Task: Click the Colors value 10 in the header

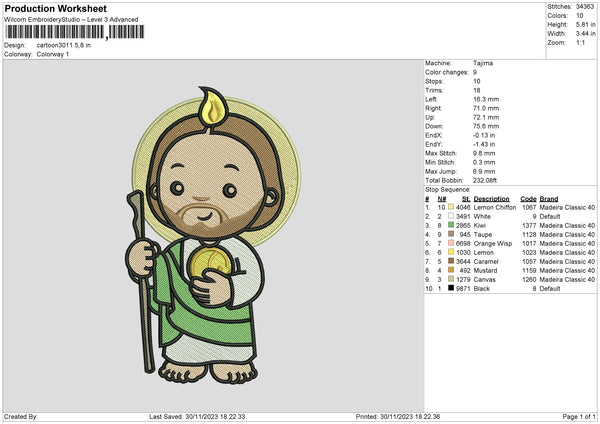Action: pos(579,16)
